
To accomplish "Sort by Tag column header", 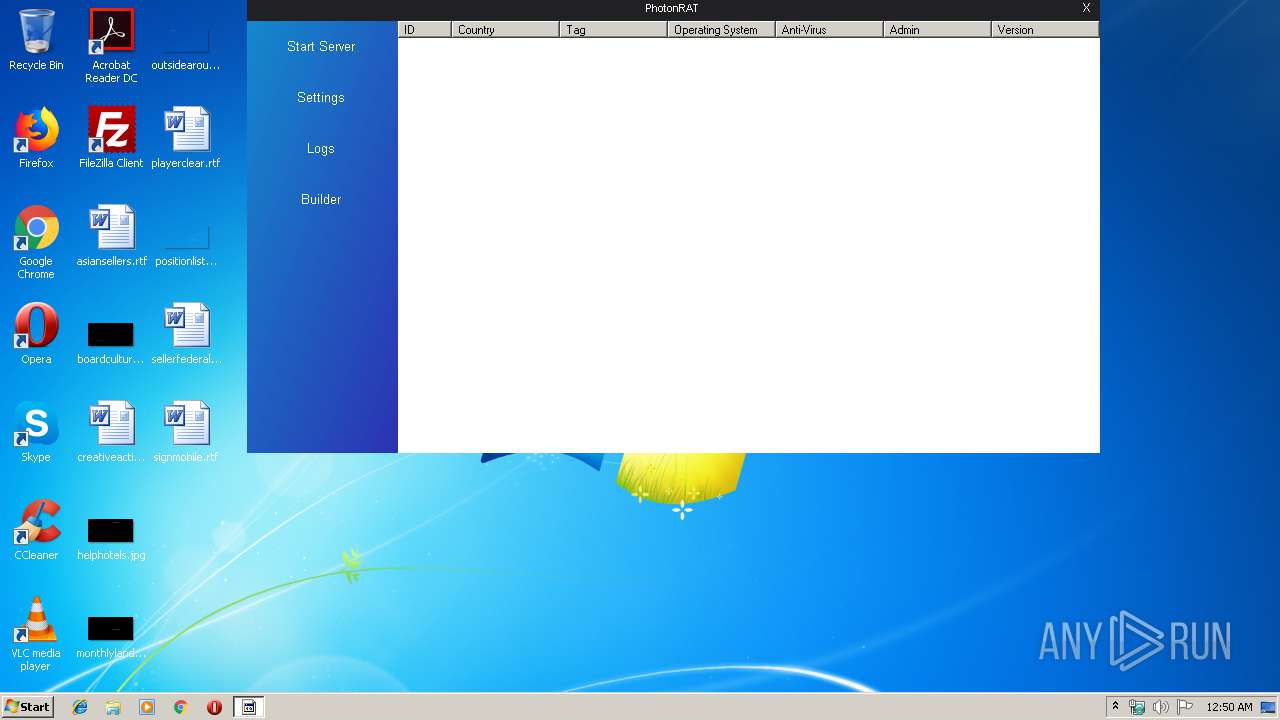I will [614, 30].
